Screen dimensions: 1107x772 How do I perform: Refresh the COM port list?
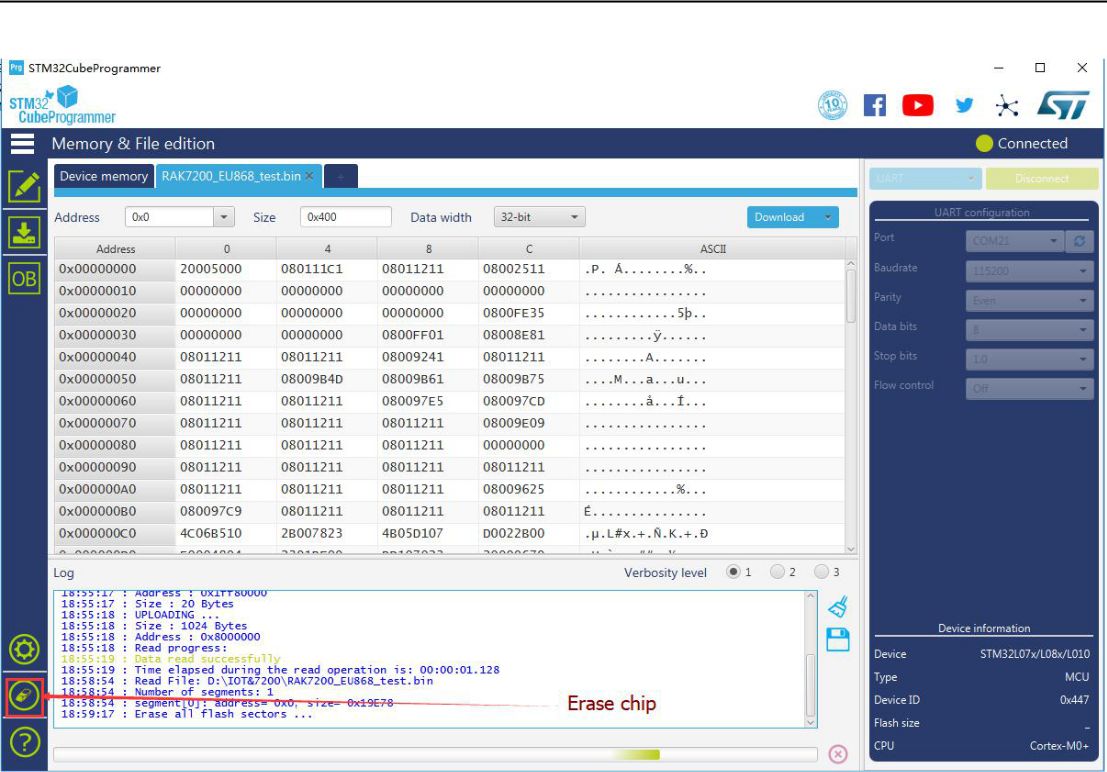tap(1079, 241)
